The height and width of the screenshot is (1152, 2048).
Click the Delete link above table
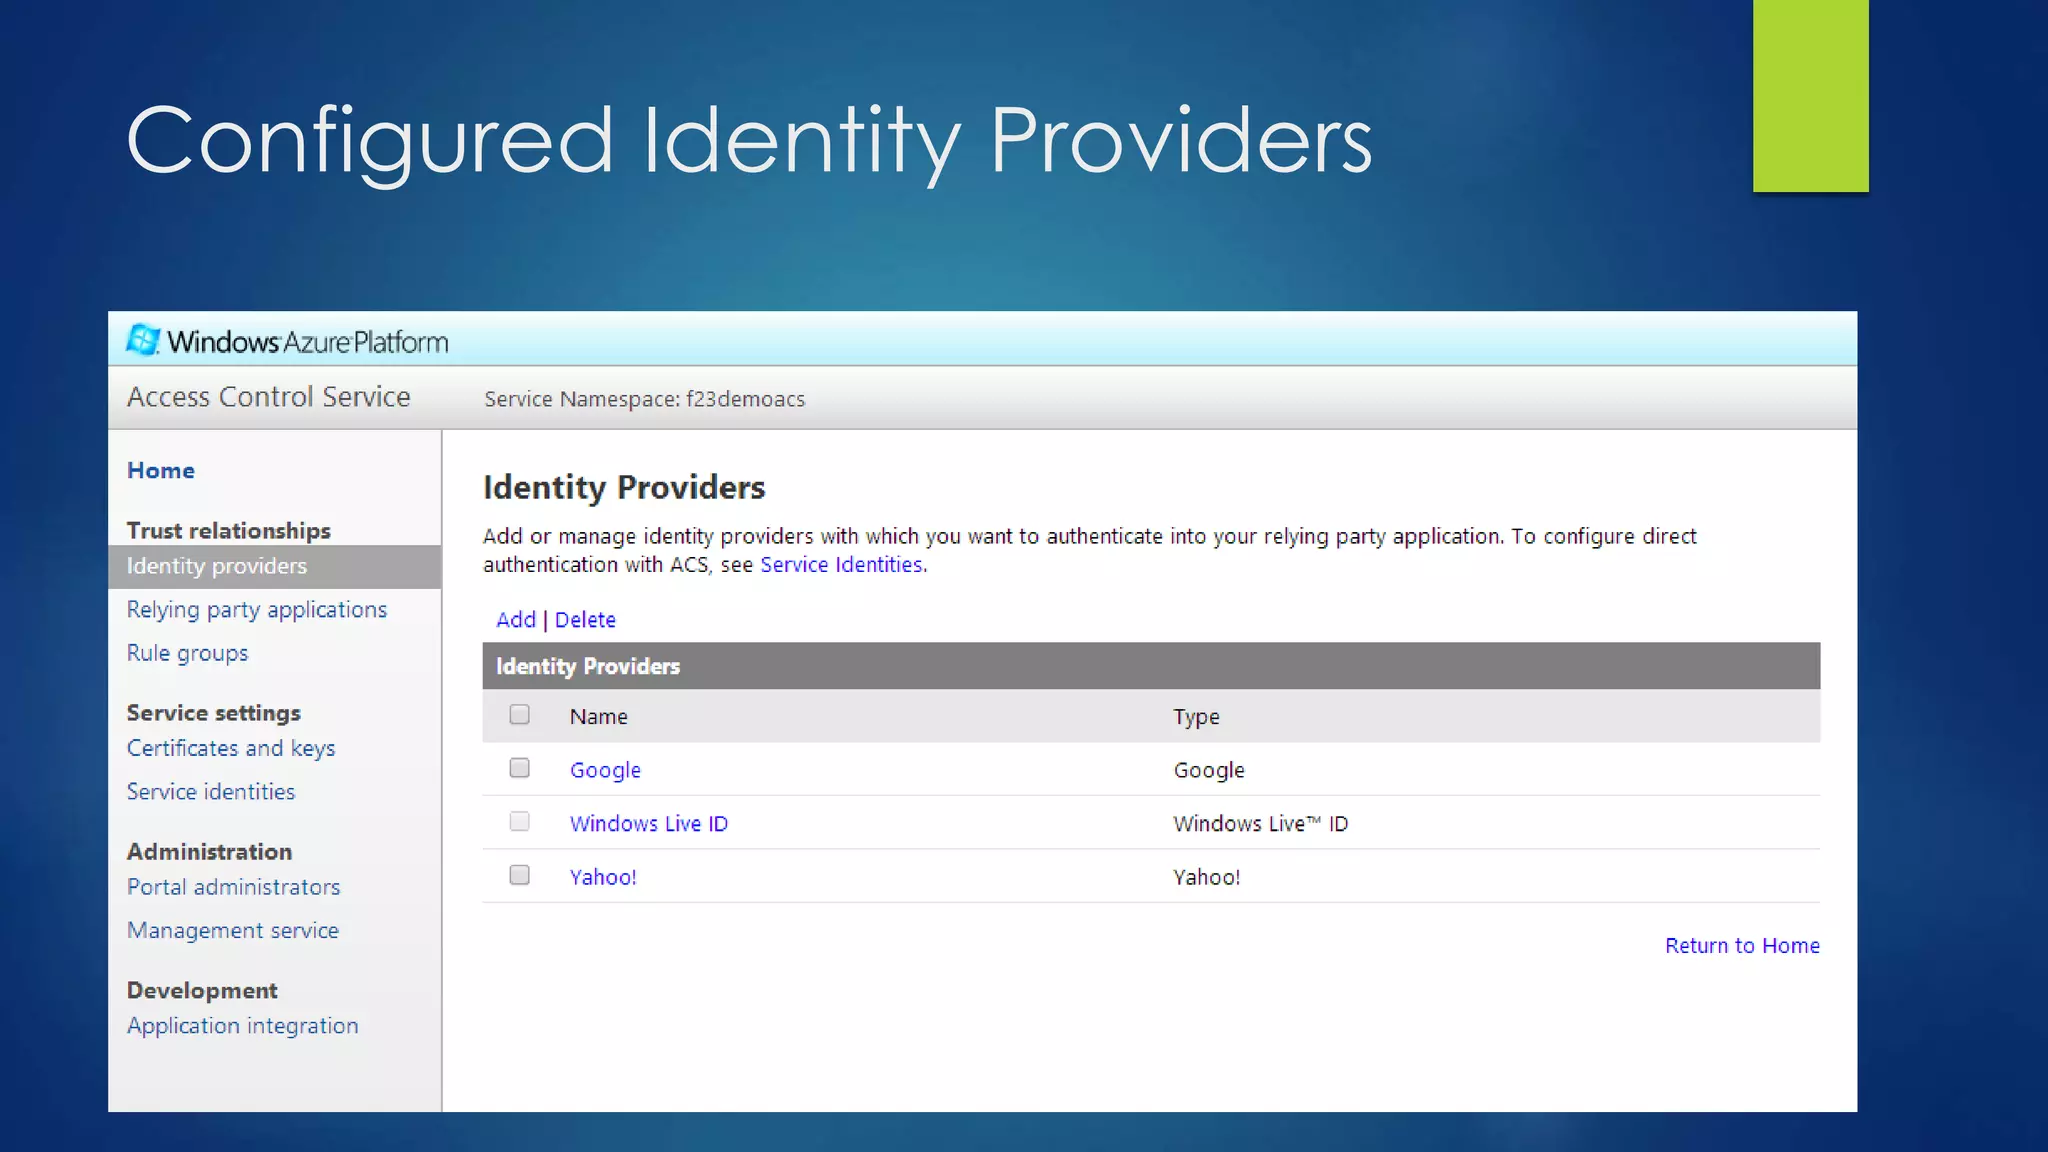click(585, 619)
